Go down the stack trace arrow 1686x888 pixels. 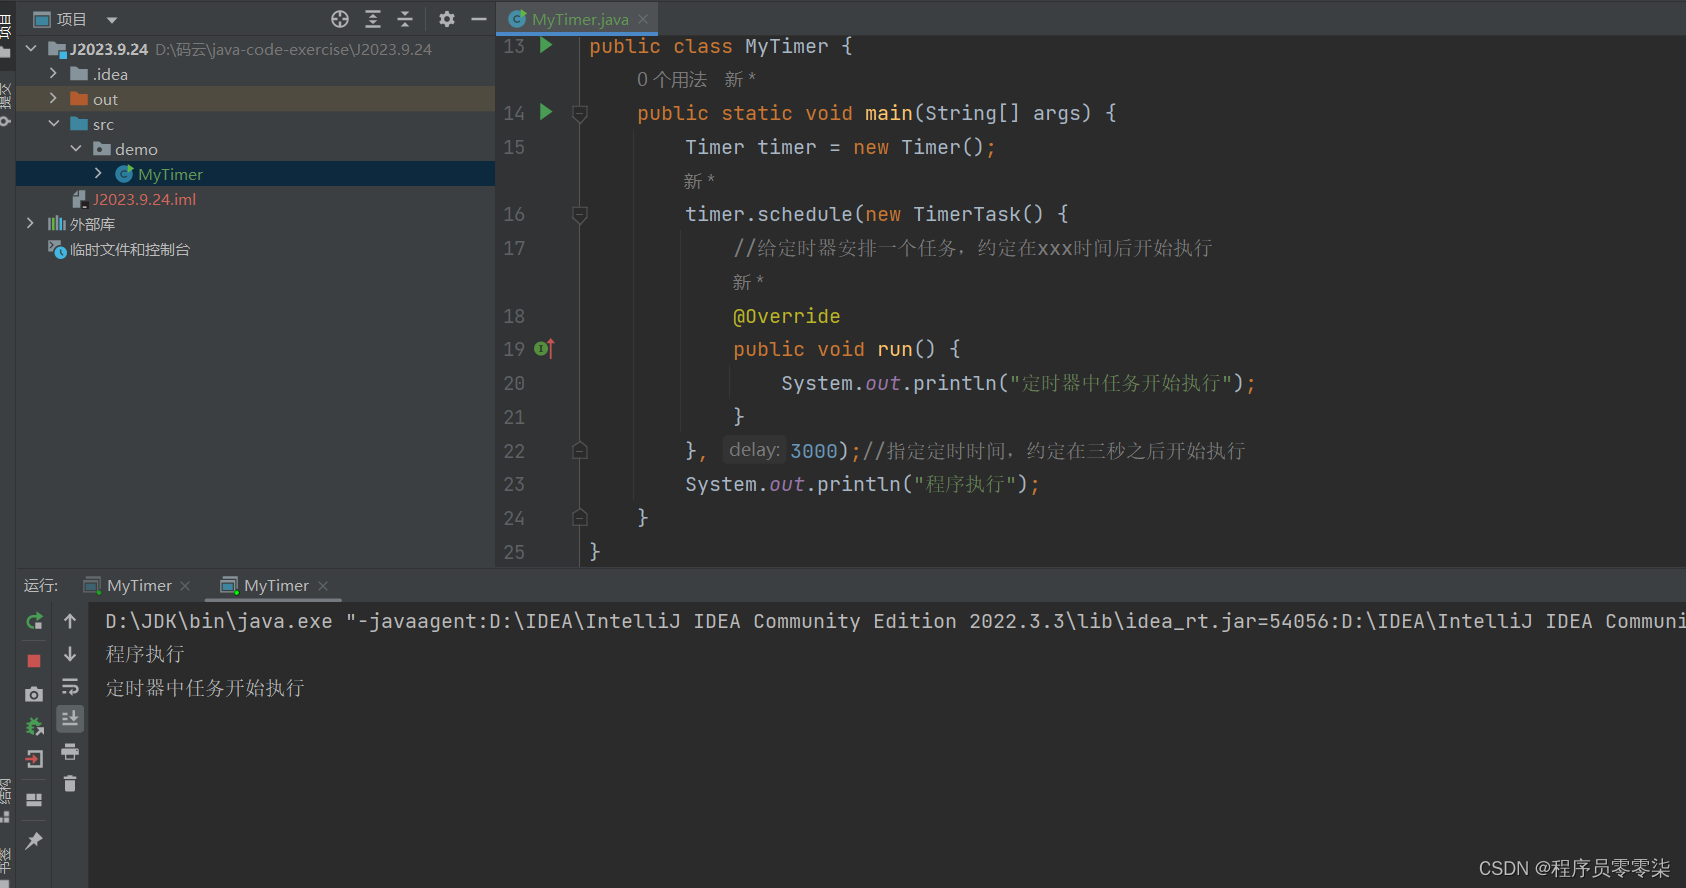[x=70, y=654]
